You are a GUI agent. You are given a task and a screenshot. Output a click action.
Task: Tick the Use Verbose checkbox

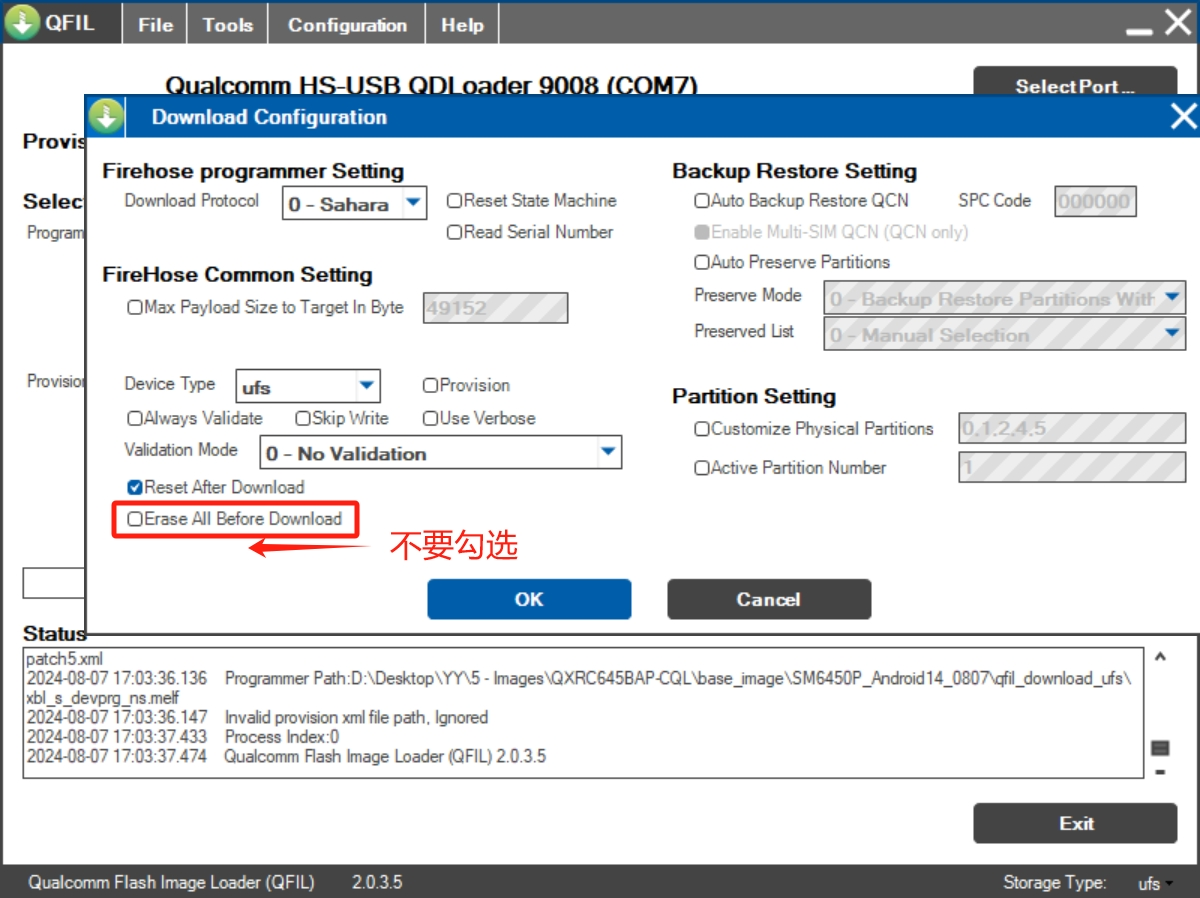pyautogui.click(x=431, y=419)
